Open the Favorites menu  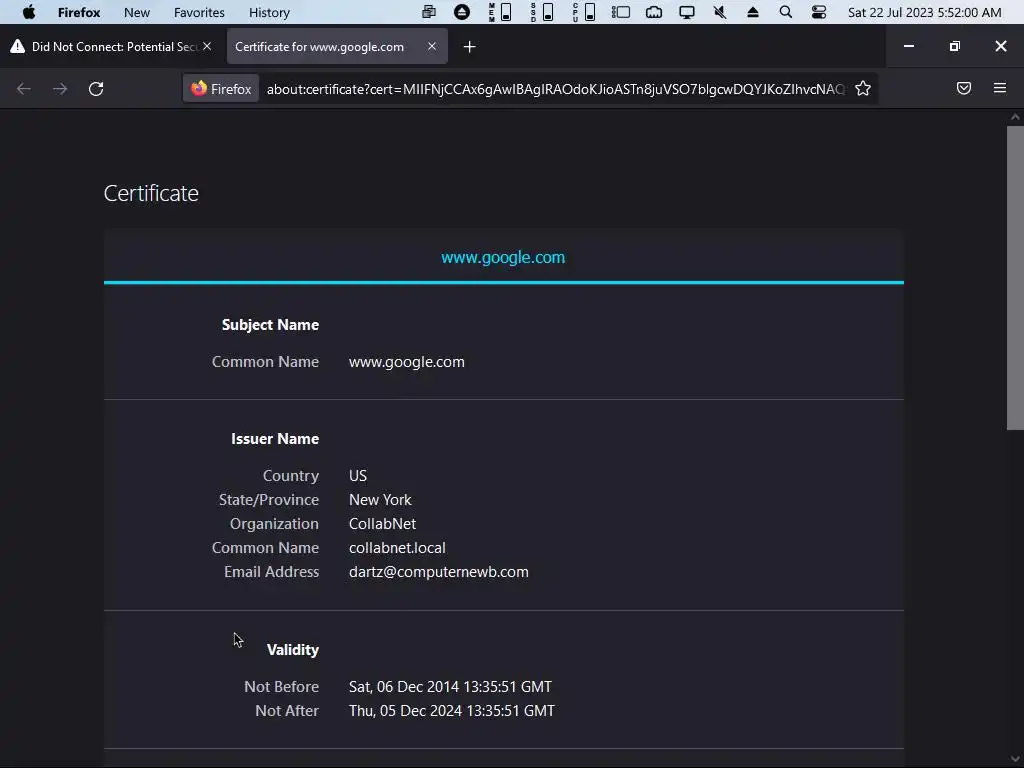click(199, 12)
